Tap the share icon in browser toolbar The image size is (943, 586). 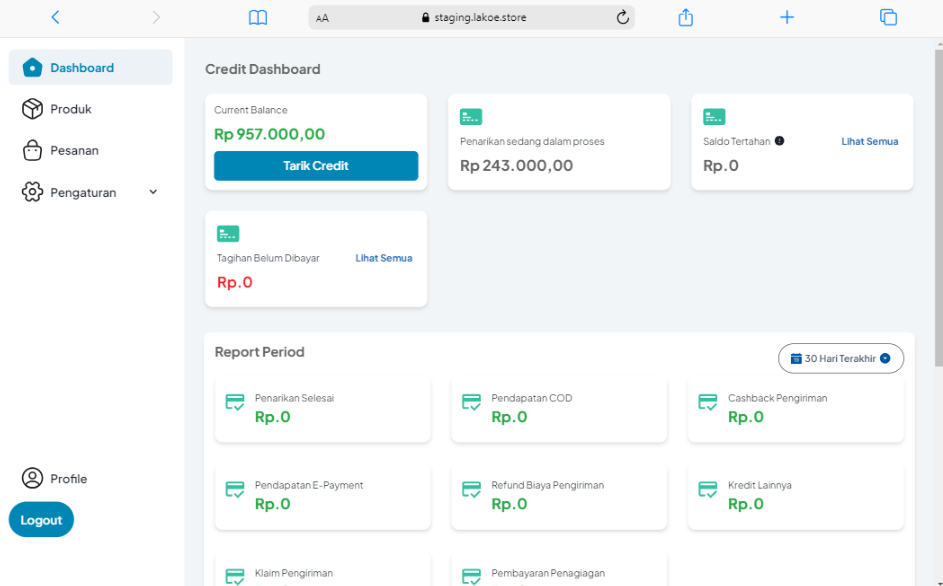(x=685, y=17)
